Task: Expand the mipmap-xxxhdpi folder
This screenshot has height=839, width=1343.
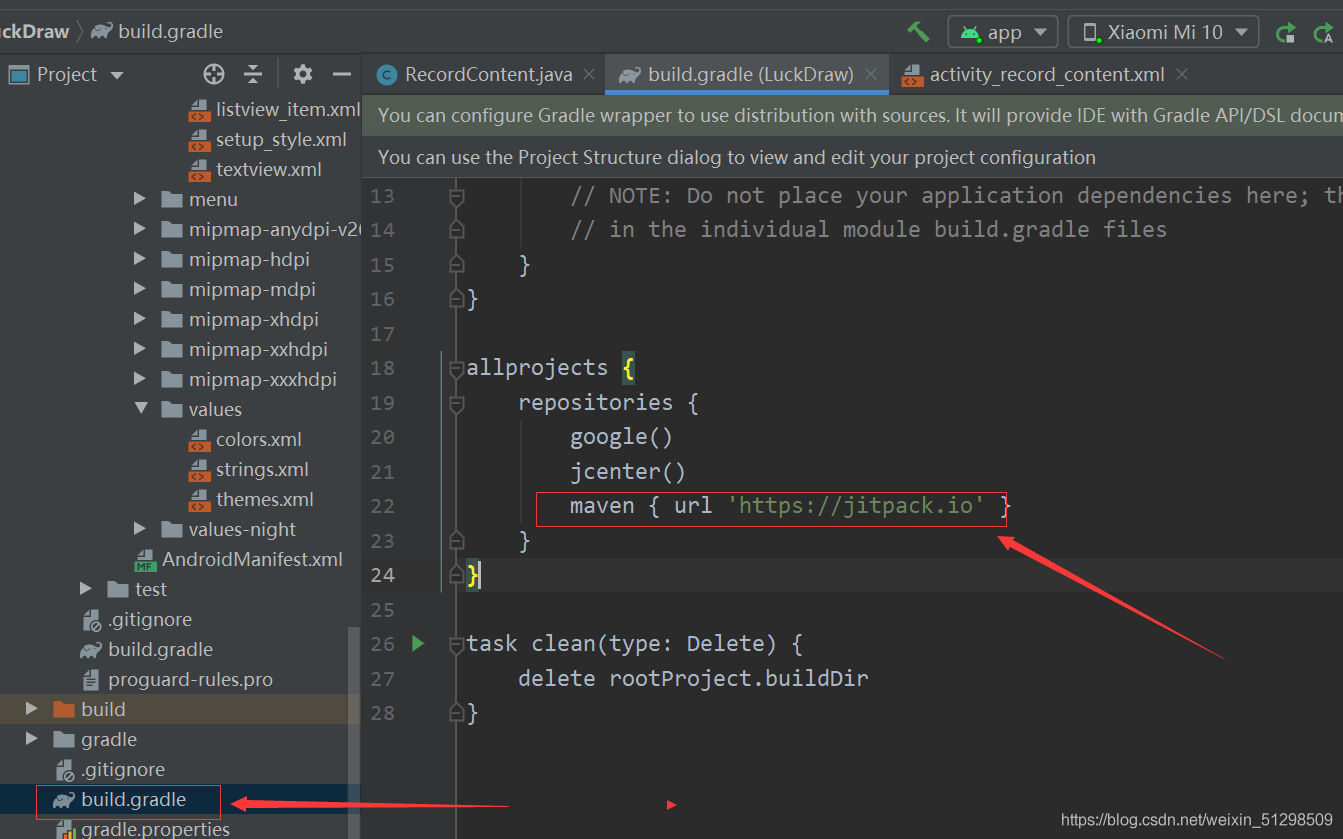Action: pos(140,380)
